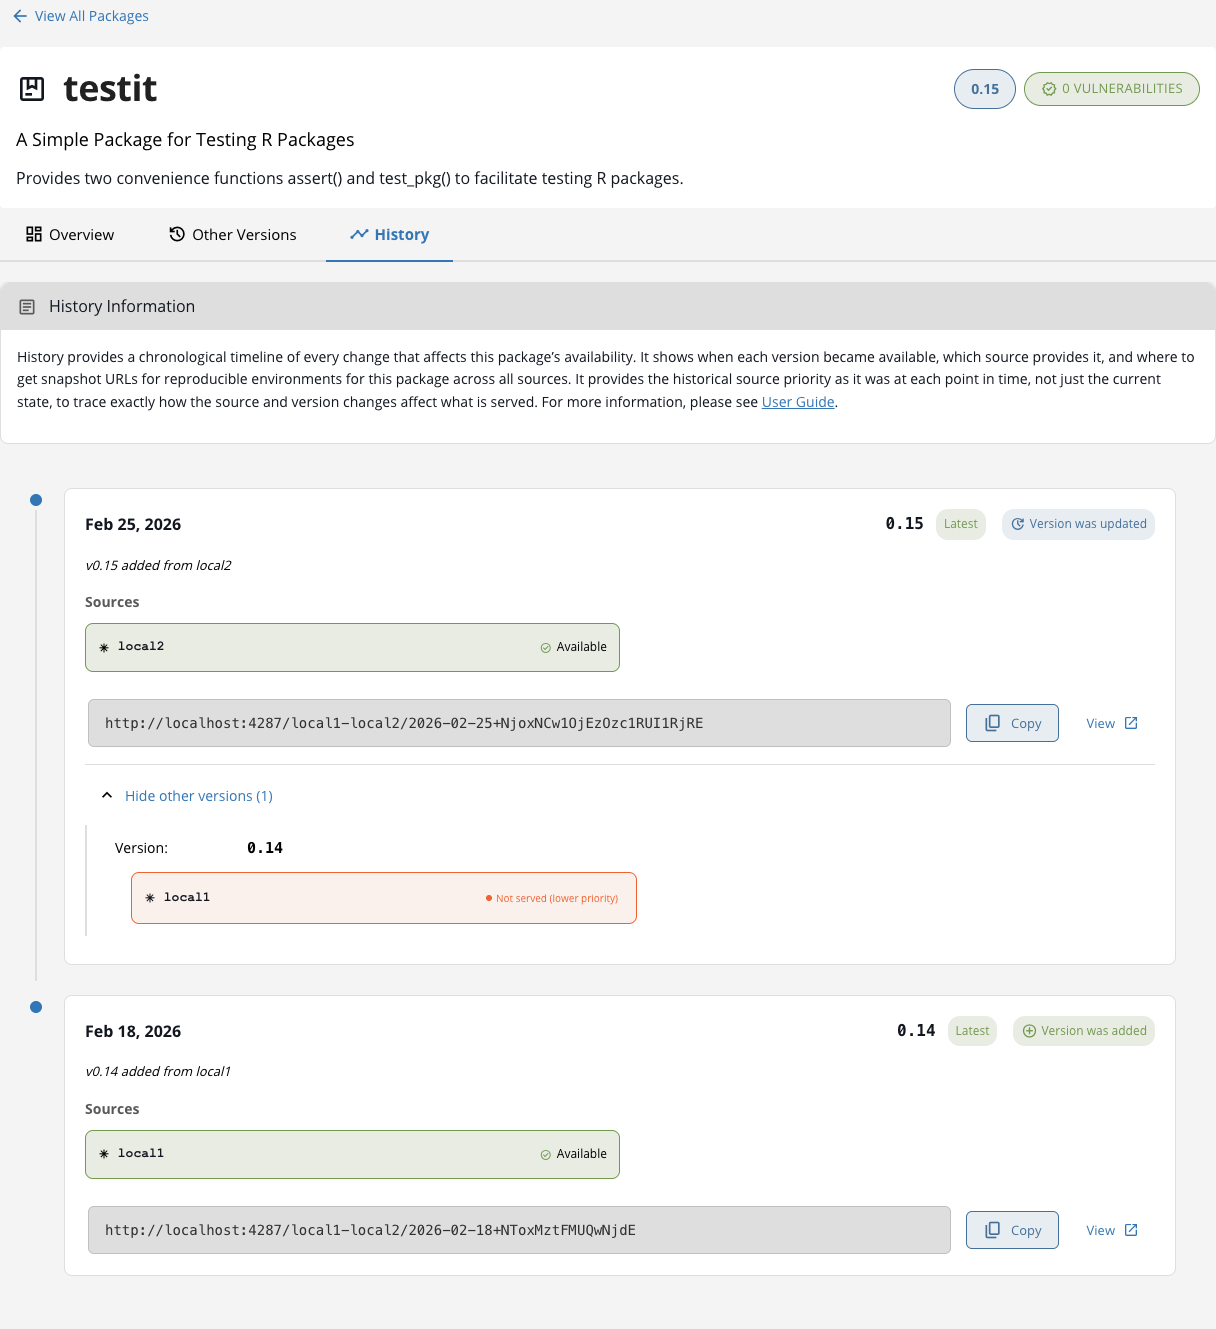The image size is (1216, 1329).
Task: Click the Other Versions clock icon
Action: (x=177, y=234)
